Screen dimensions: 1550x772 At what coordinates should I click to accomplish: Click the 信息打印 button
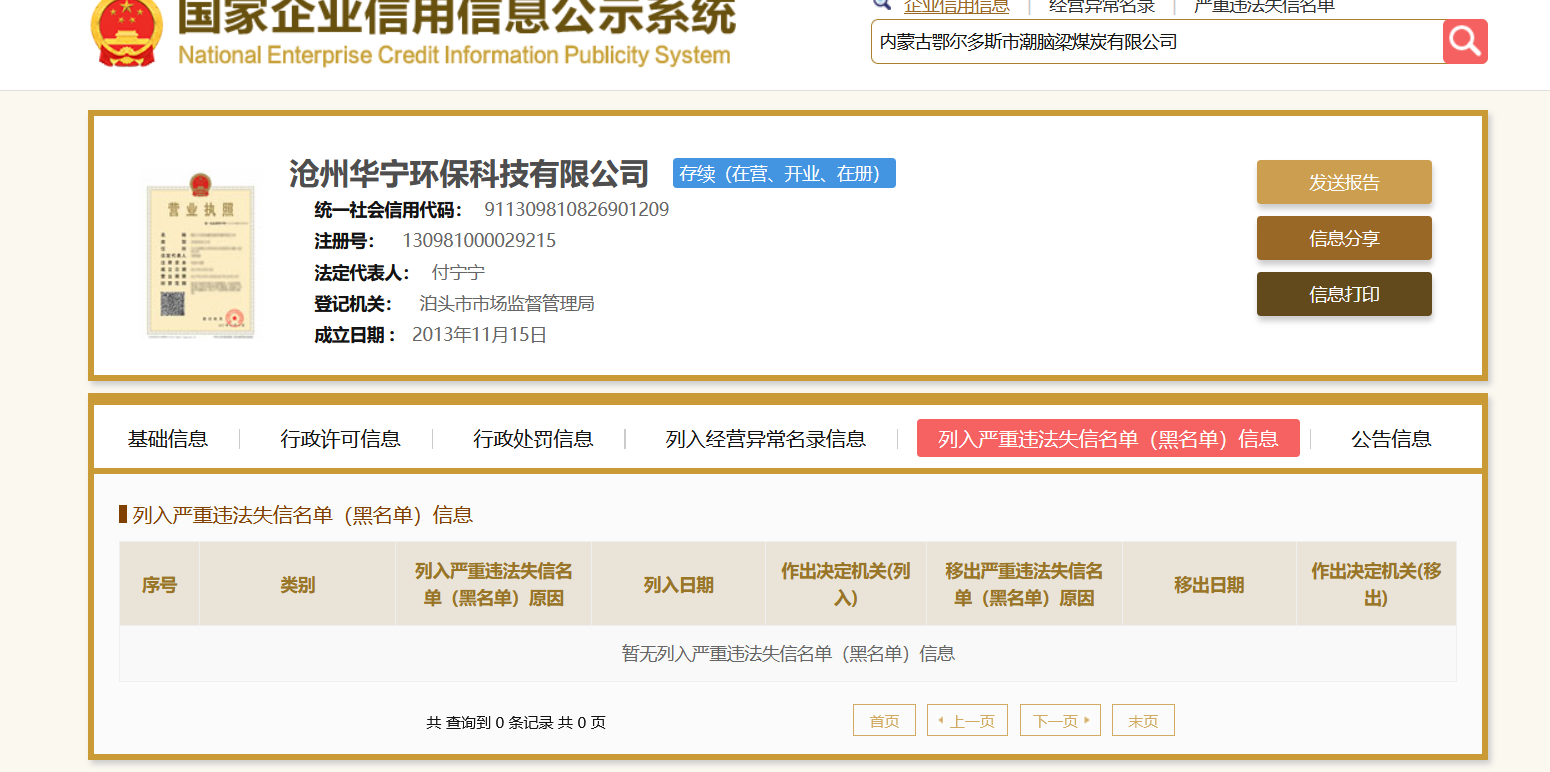(x=1344, y=294)
